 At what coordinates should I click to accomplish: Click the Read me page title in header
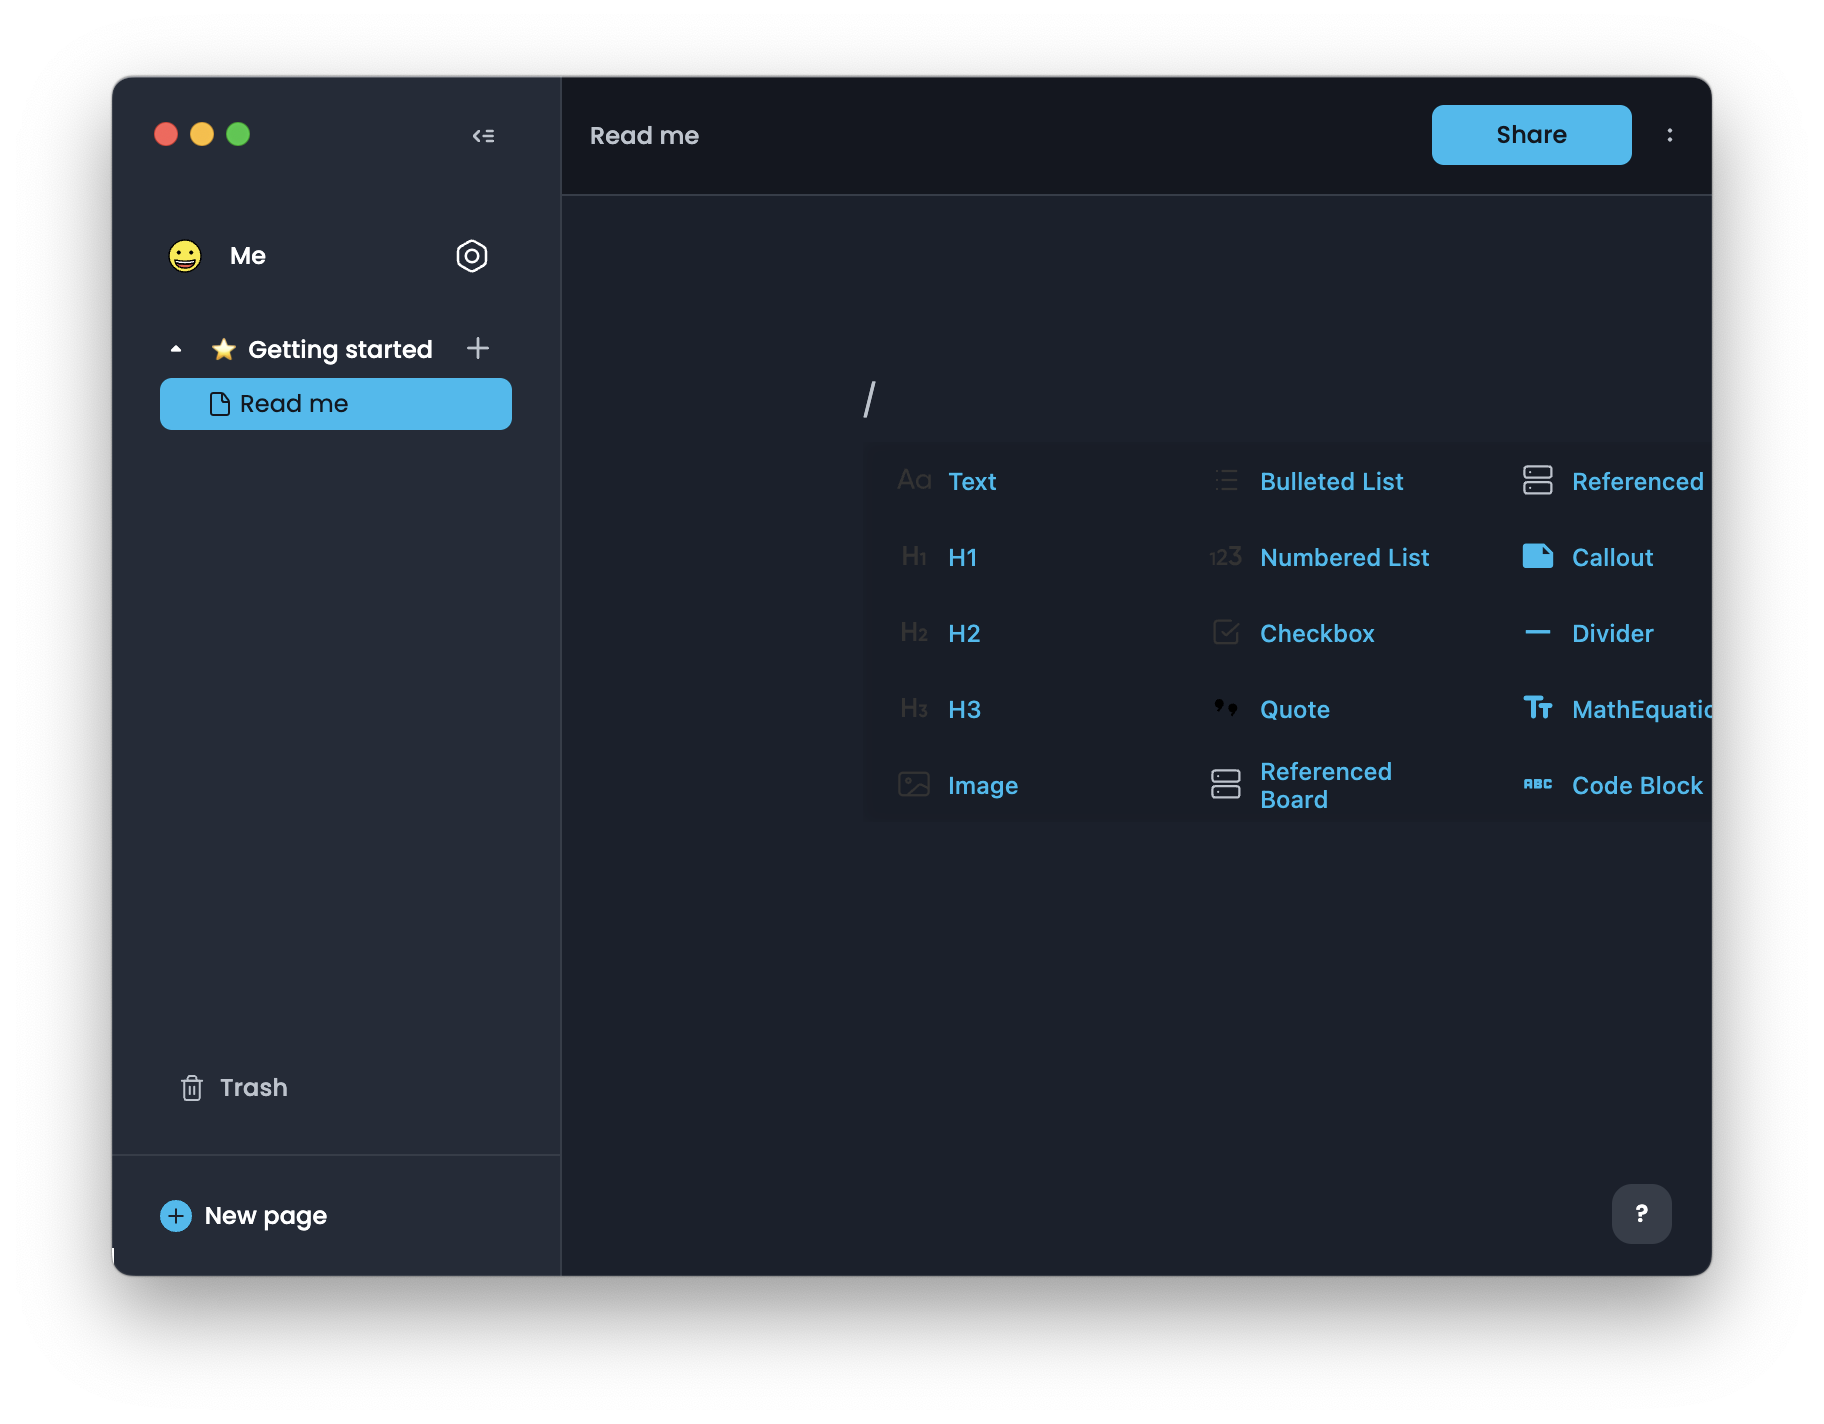[x=644, y=136]
